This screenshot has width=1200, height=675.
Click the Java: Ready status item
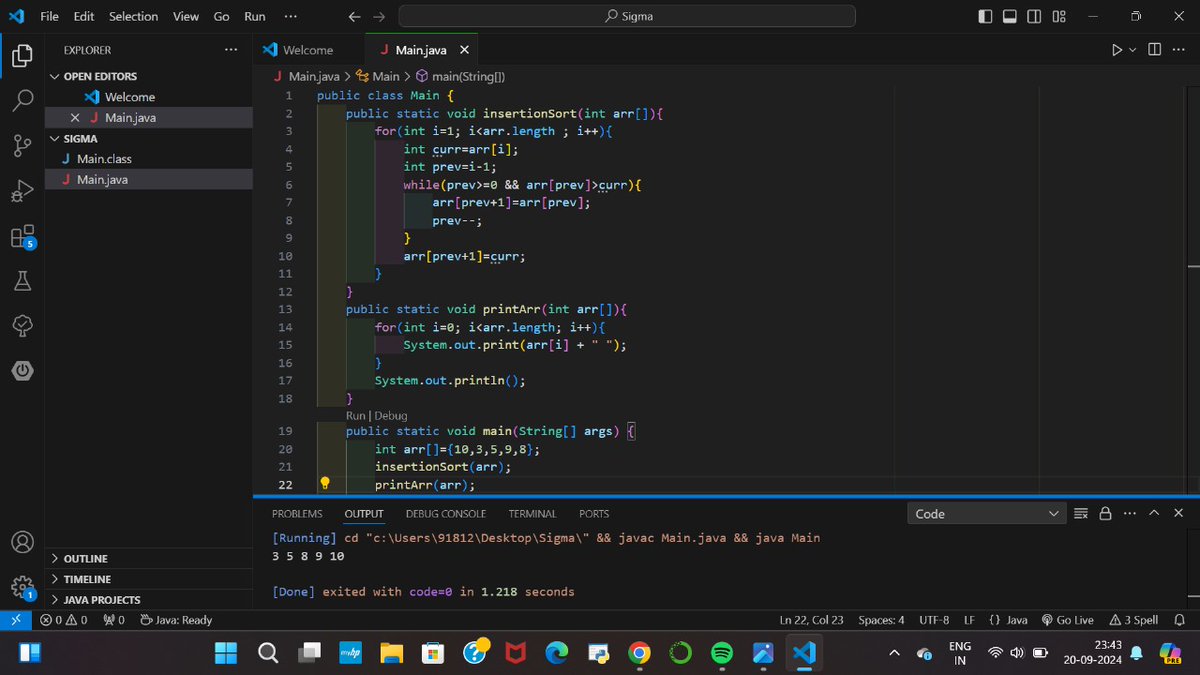point(177,620)
